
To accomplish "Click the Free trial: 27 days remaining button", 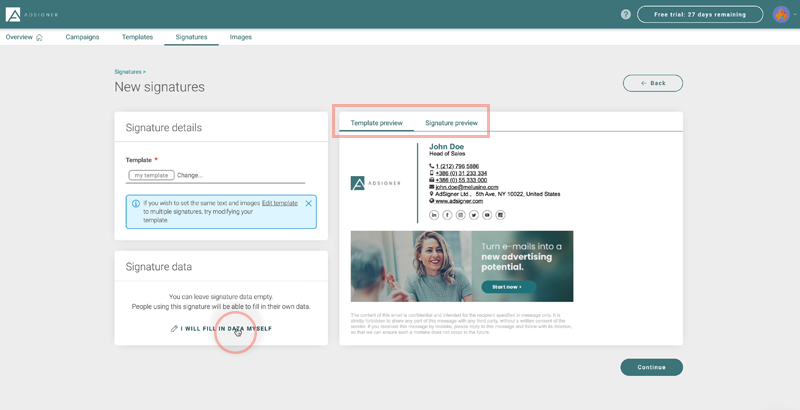I will 700,14.
